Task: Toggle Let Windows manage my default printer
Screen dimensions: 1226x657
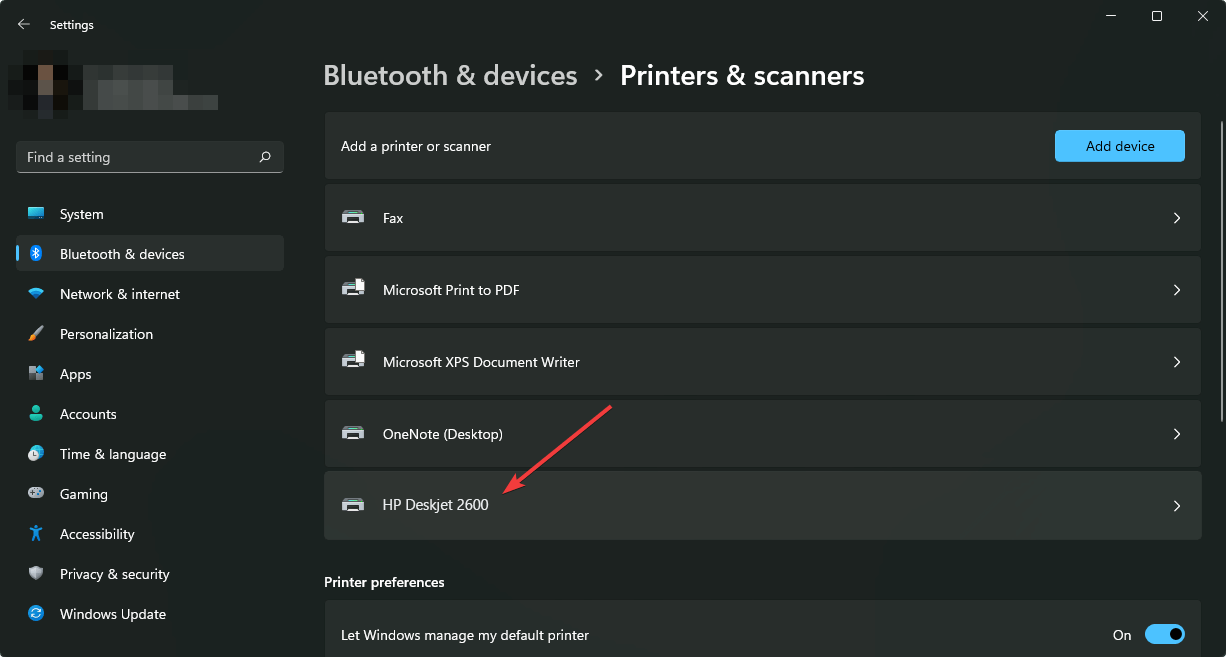Action: click(1165, 634)
